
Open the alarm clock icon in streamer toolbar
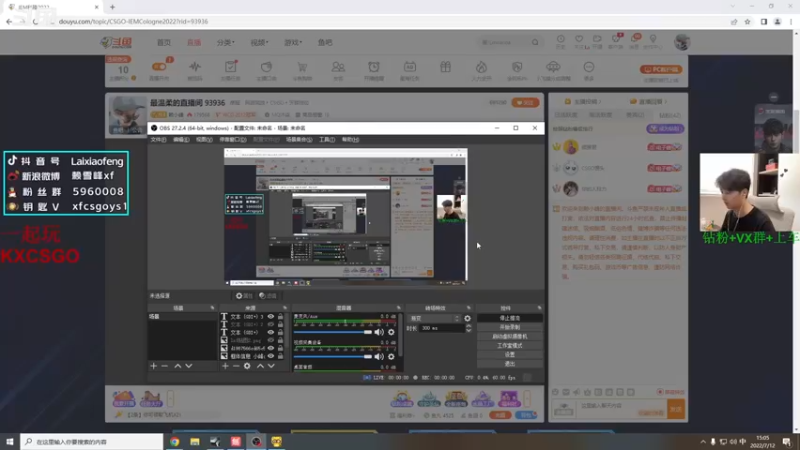click(373, 67)
